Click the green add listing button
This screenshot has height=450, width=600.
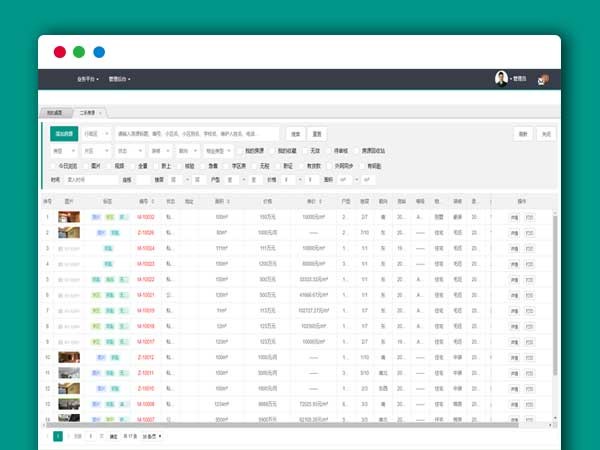(x=65, y=133)
